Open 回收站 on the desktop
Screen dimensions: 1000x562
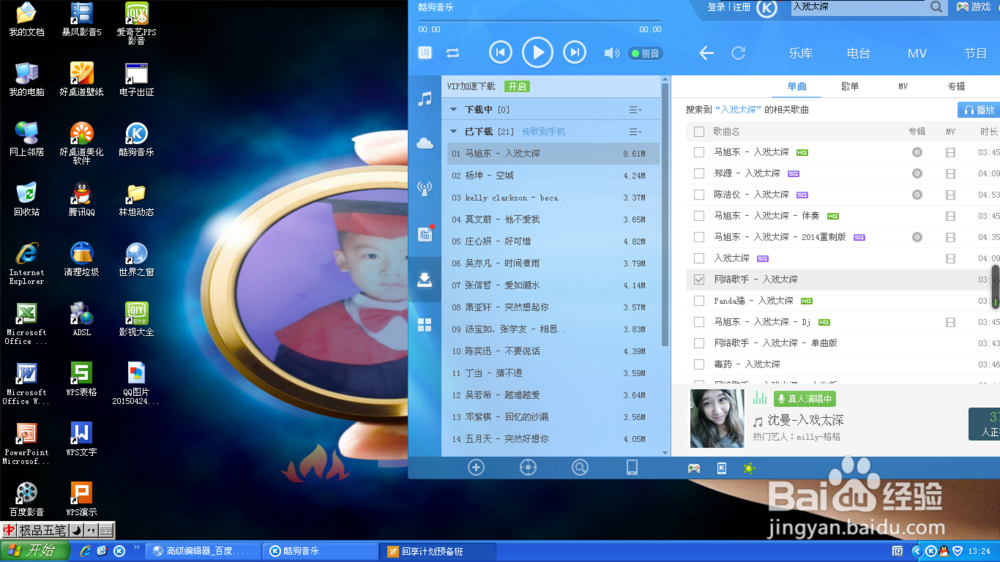[26, 199]
